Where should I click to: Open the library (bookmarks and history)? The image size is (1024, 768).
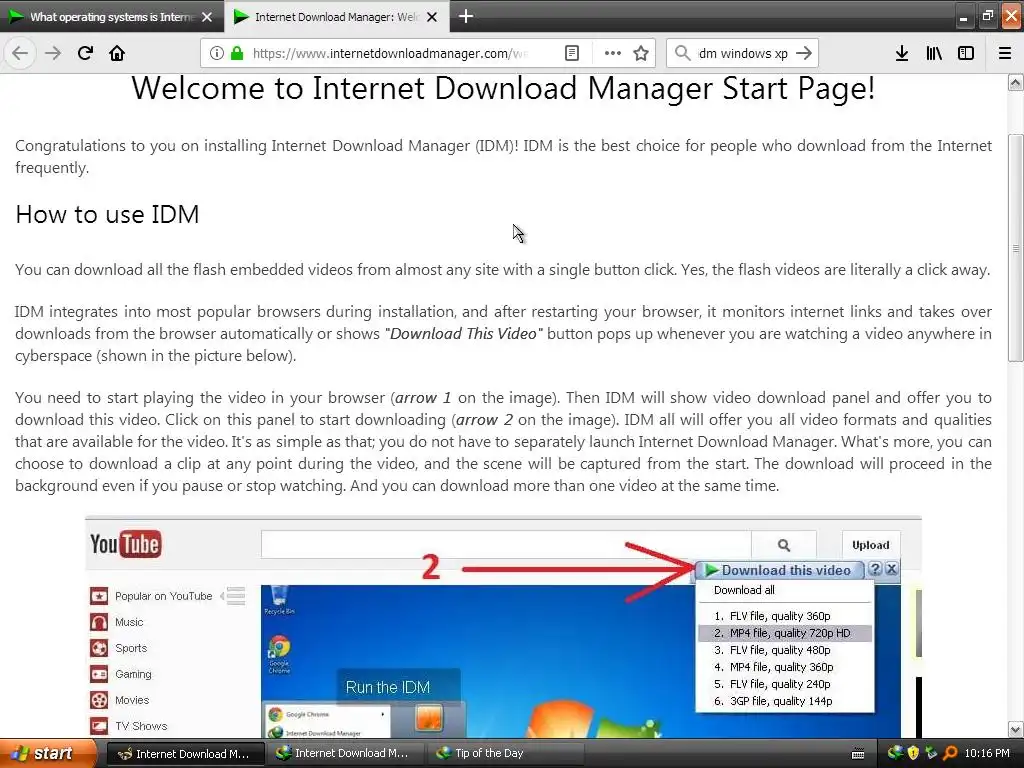(934, 53)
